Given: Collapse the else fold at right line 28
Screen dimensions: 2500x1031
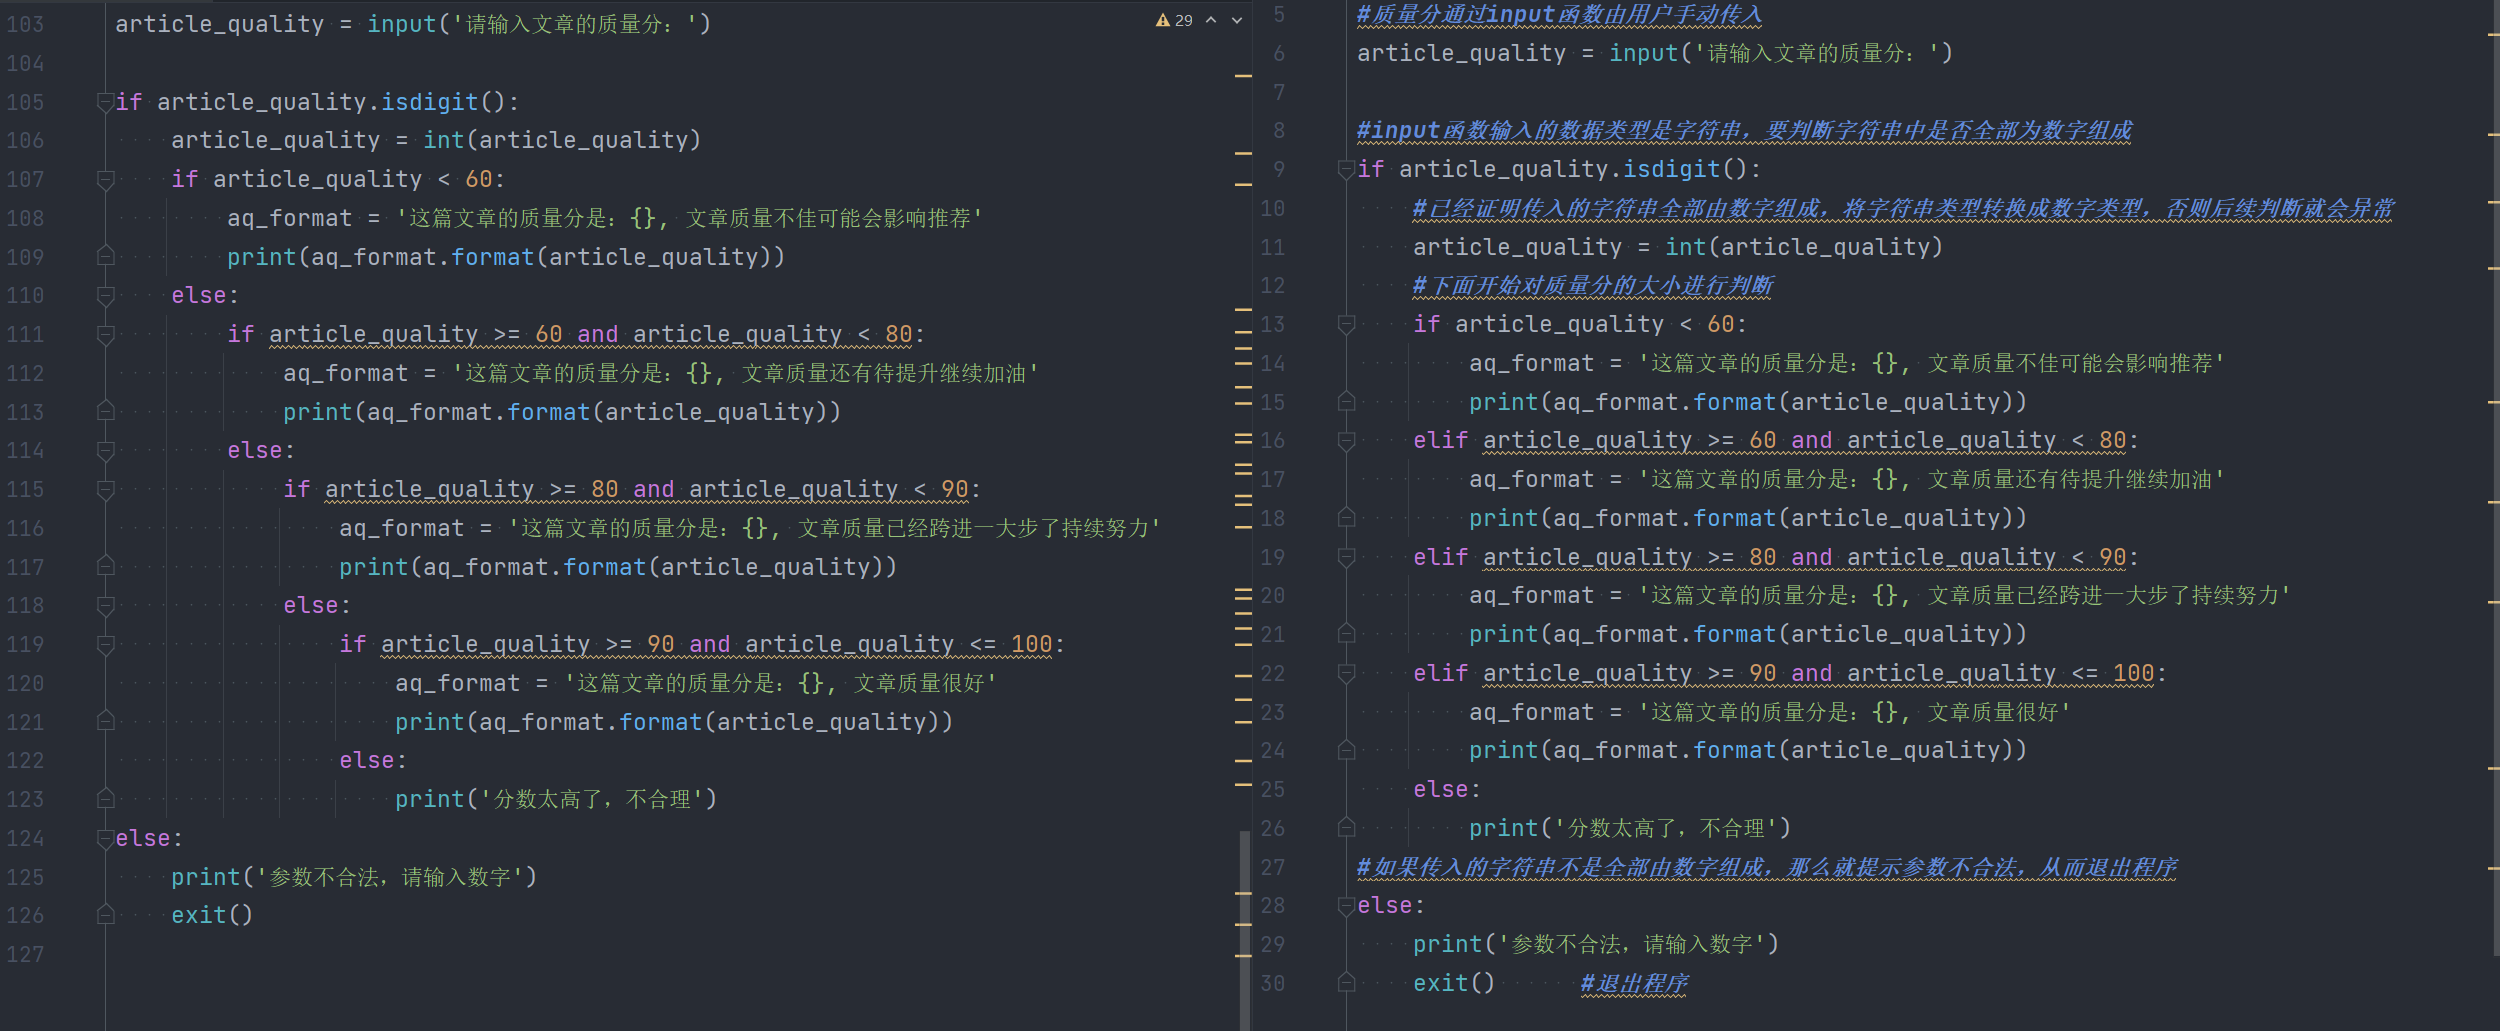Looking at the screenshot, I should [x=1346, y=905].
